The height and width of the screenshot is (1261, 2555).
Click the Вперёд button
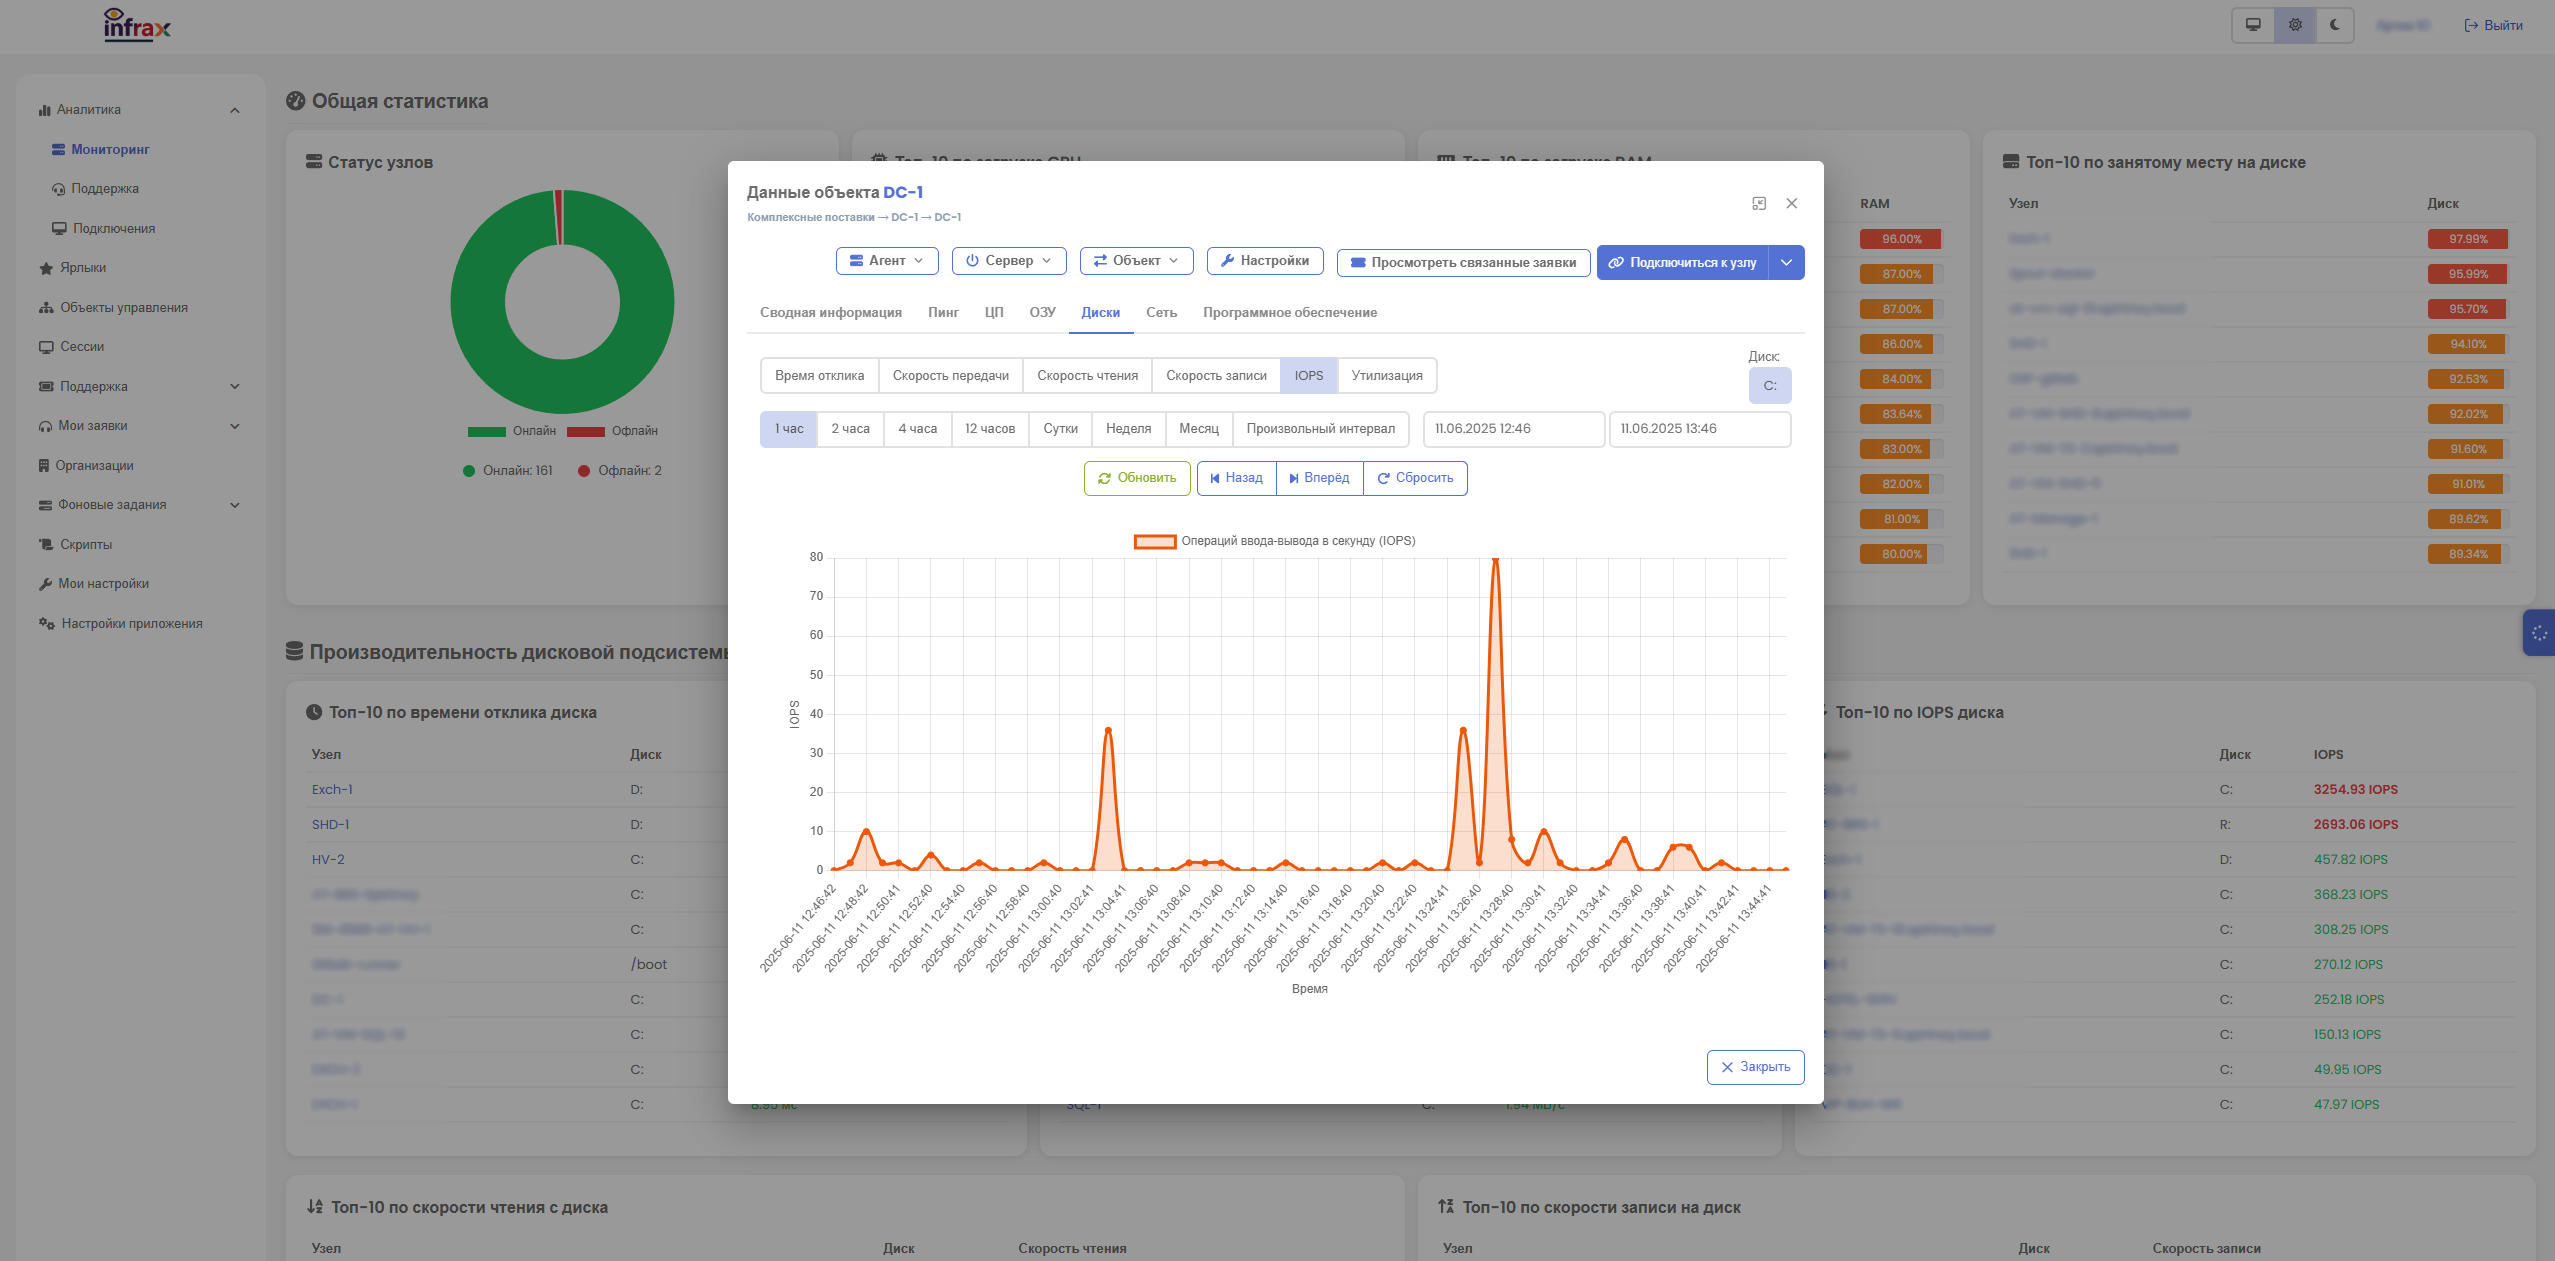[1320, 479]
